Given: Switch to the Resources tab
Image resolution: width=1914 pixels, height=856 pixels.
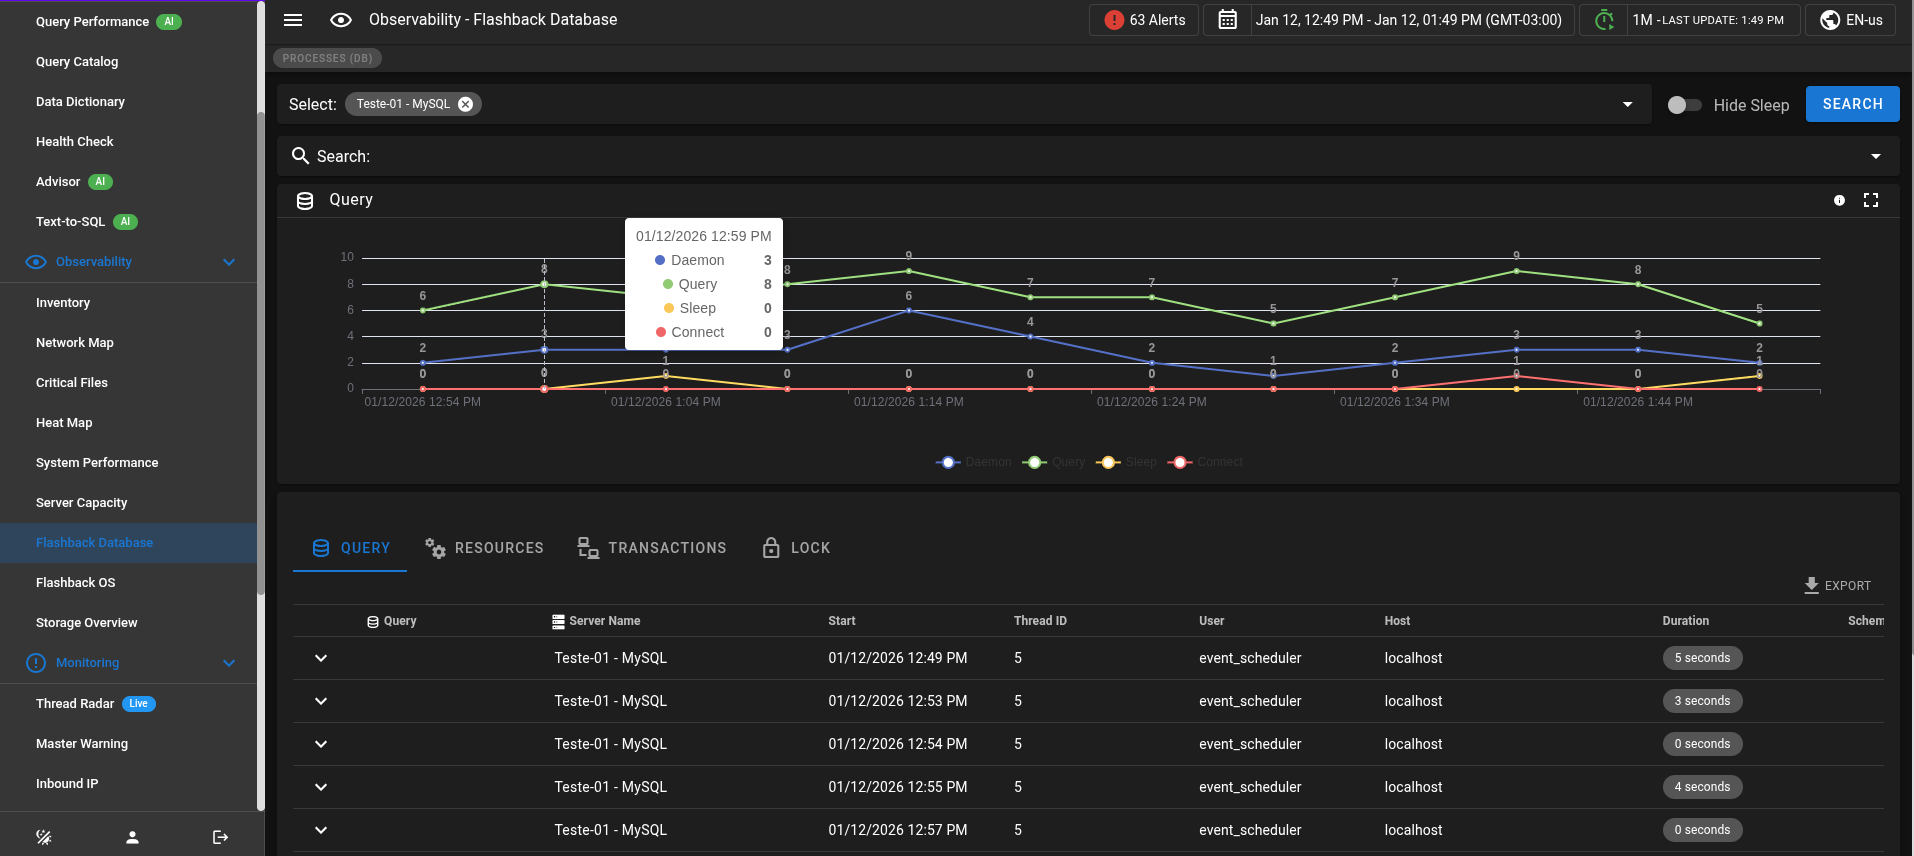Looking at the screenshot, I should point(484,548).
